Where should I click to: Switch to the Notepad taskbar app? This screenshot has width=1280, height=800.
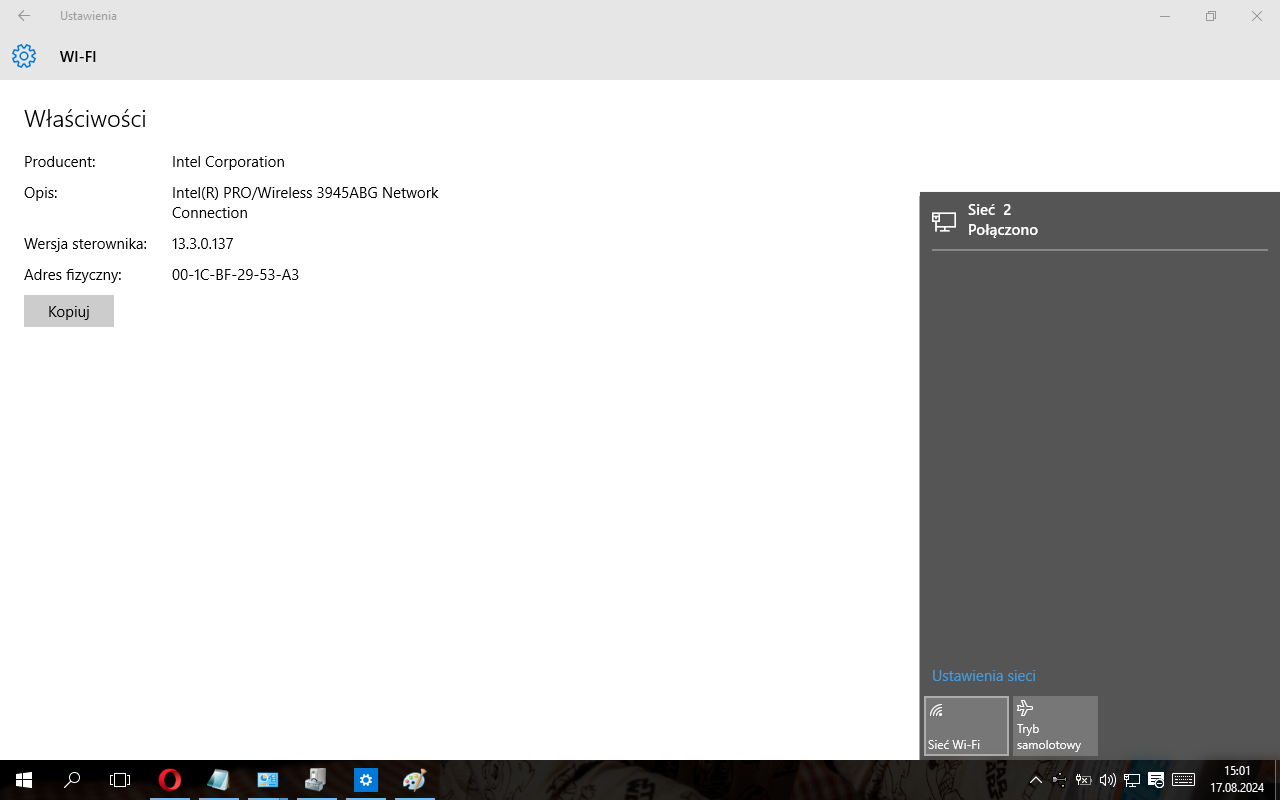219,780
